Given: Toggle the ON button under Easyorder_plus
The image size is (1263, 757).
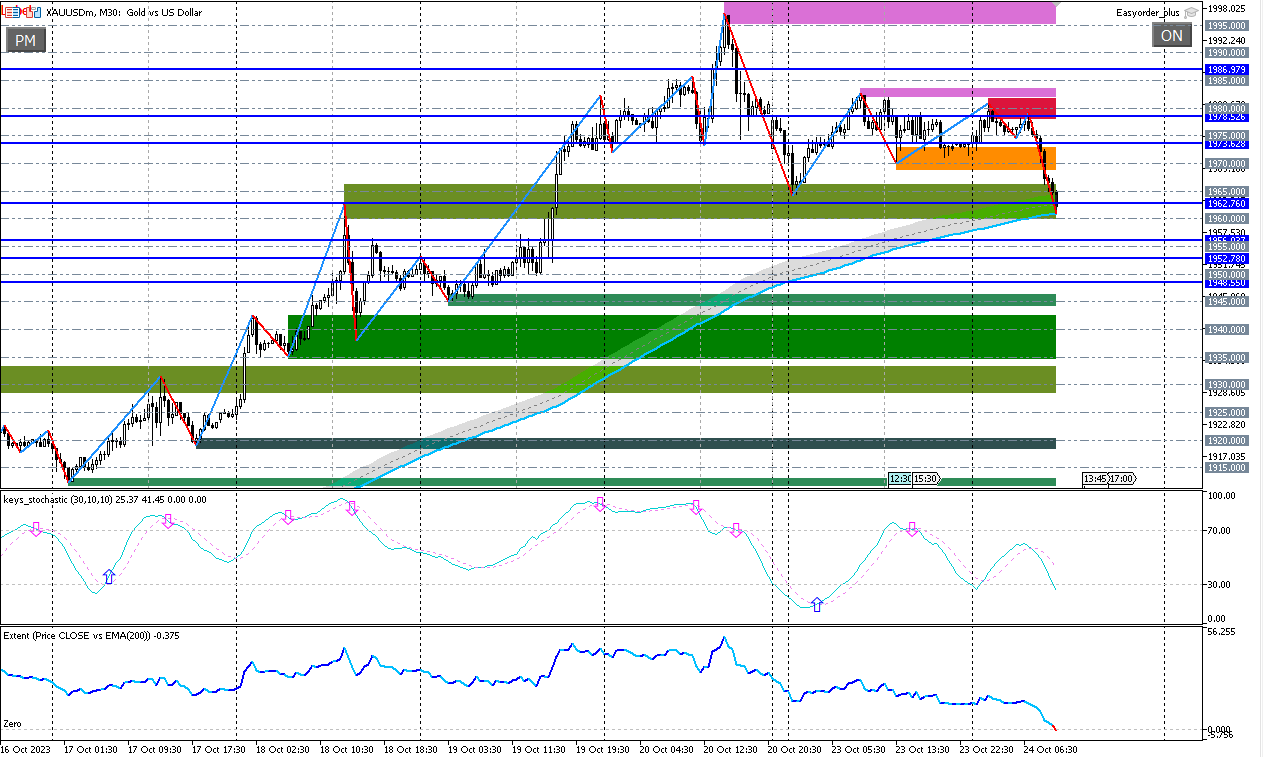Looking at the screenshot, I should click(1172, 35).
